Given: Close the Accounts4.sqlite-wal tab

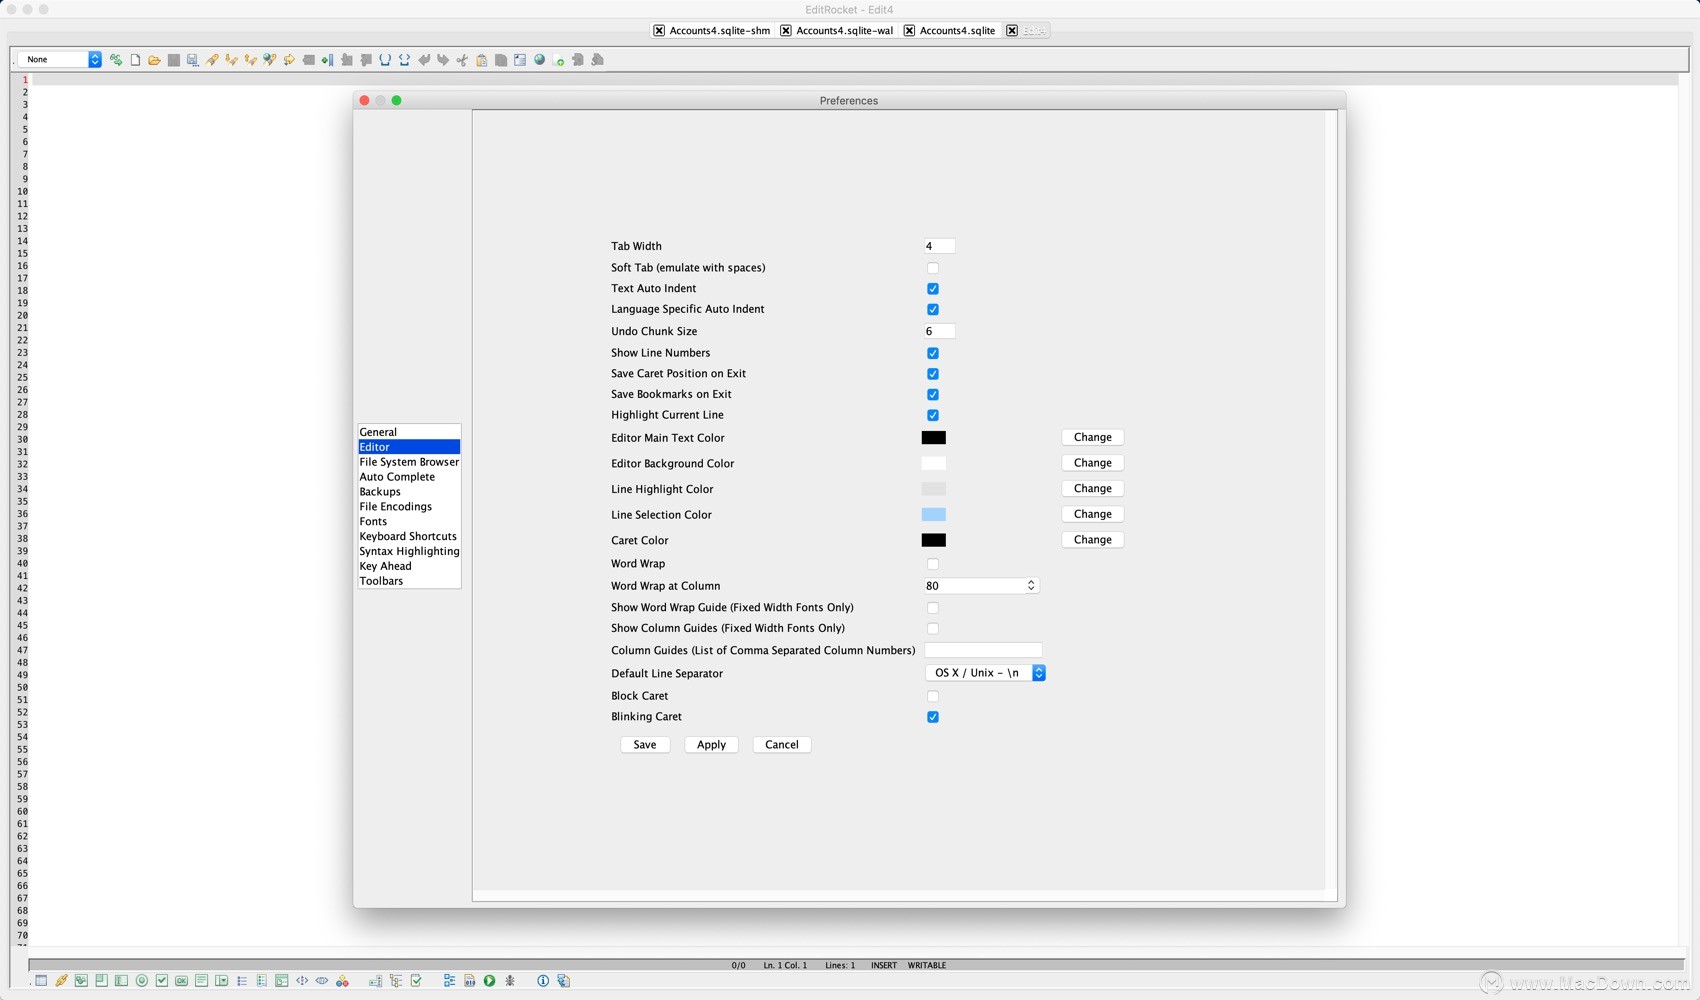Looking at the screenshot, I should click(x=786, y=31).
